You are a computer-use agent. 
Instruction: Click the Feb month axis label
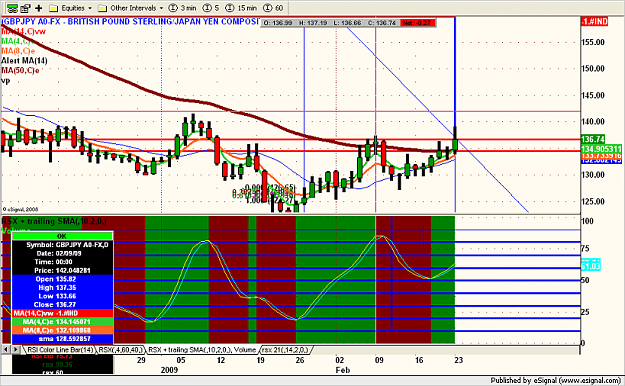[342, 370]
